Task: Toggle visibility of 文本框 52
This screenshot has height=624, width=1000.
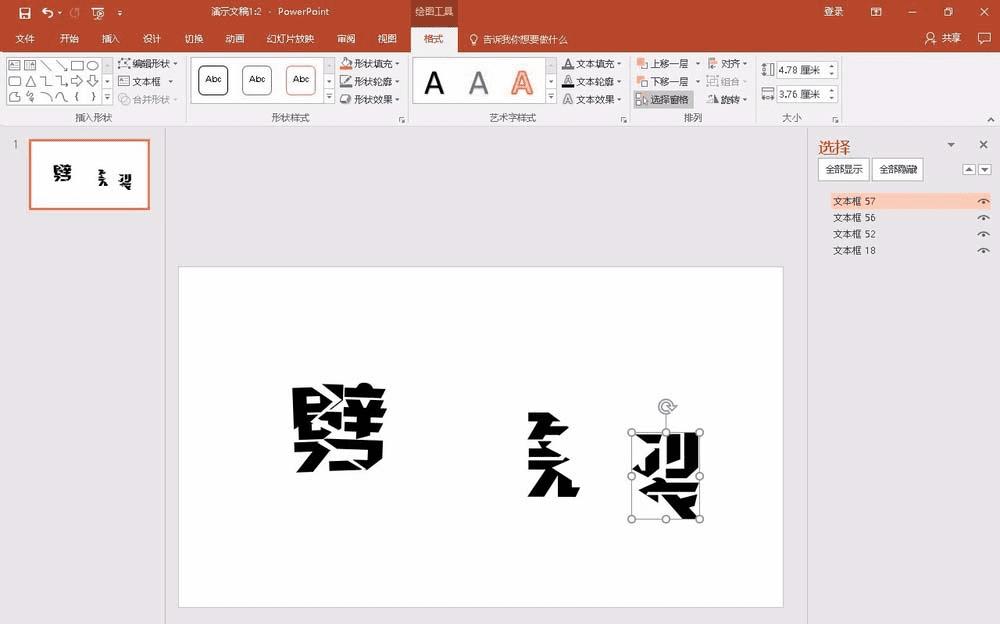Action: point(983,234)
